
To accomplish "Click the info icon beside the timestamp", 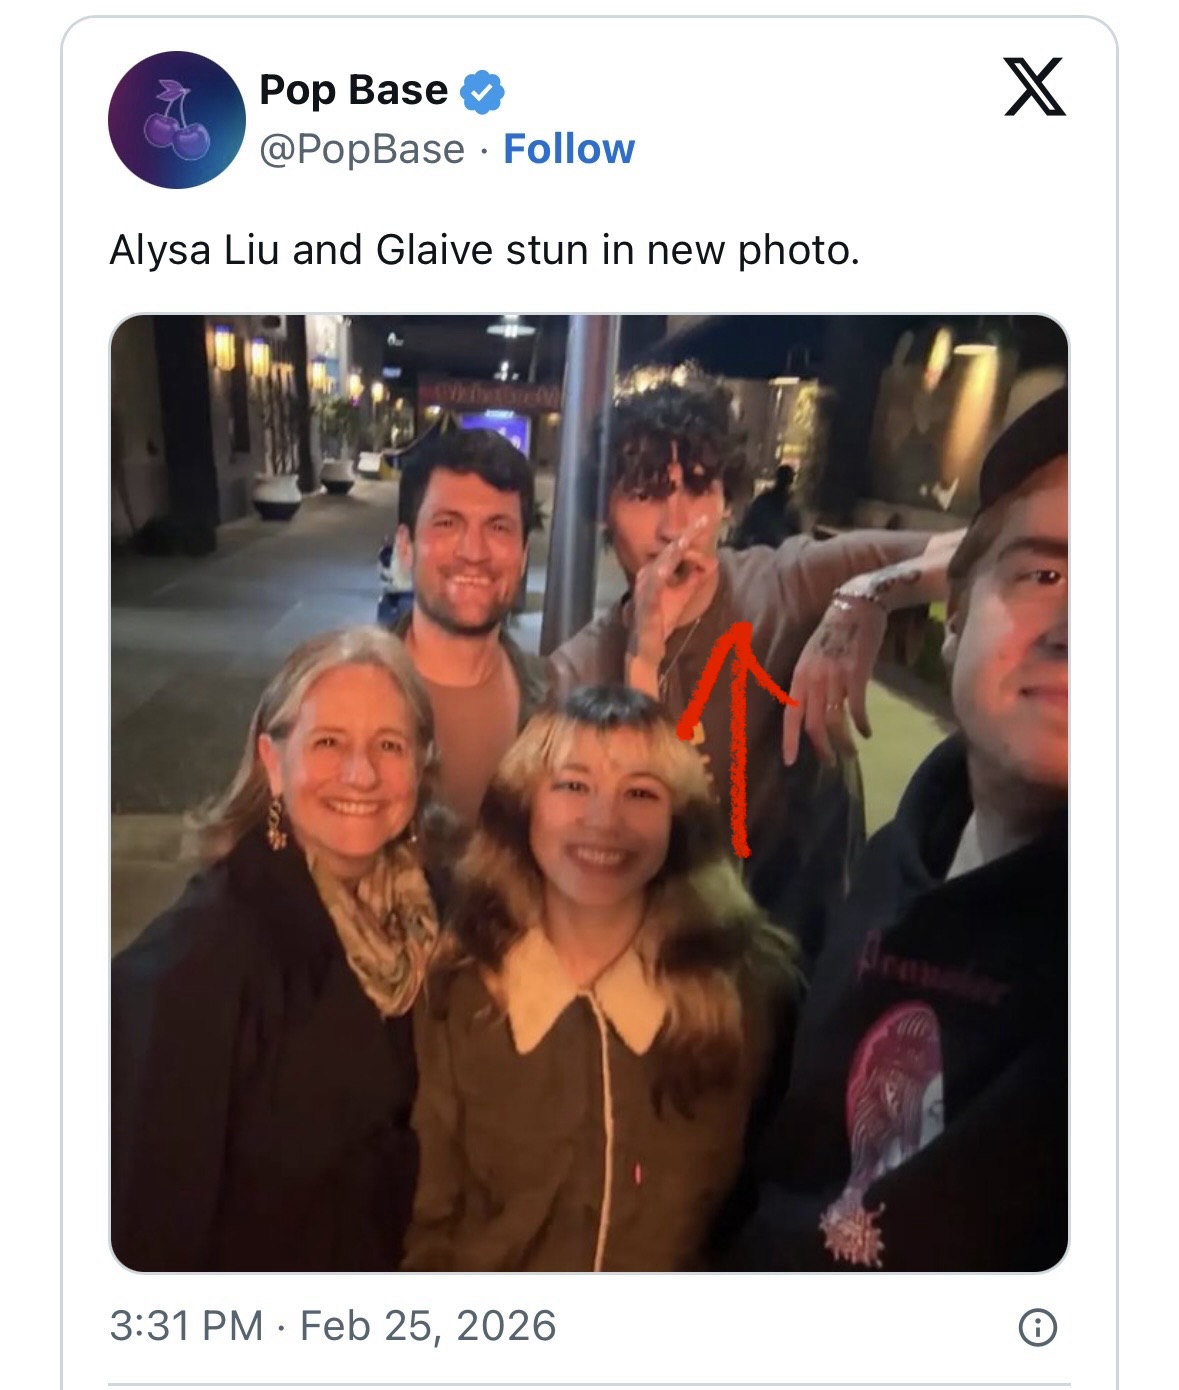I will pyautogui.click(x=1037, y=1327).
